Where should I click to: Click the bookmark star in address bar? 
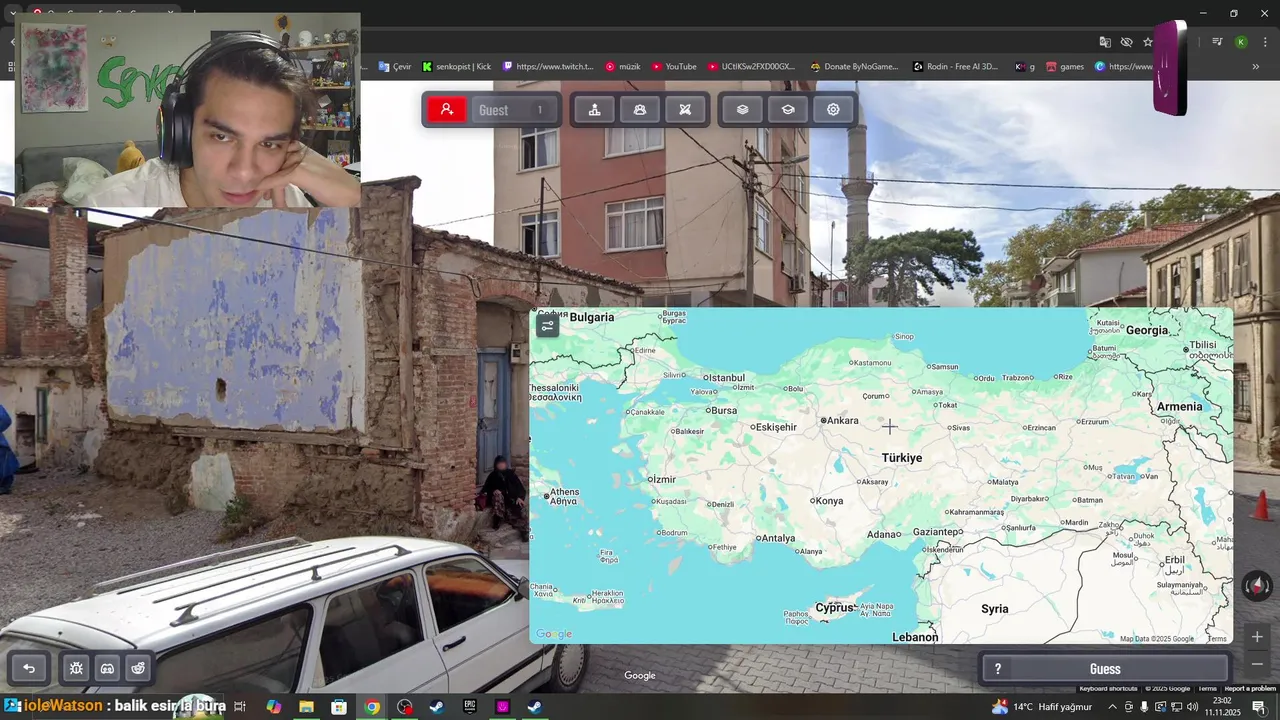coord(1148,42)
